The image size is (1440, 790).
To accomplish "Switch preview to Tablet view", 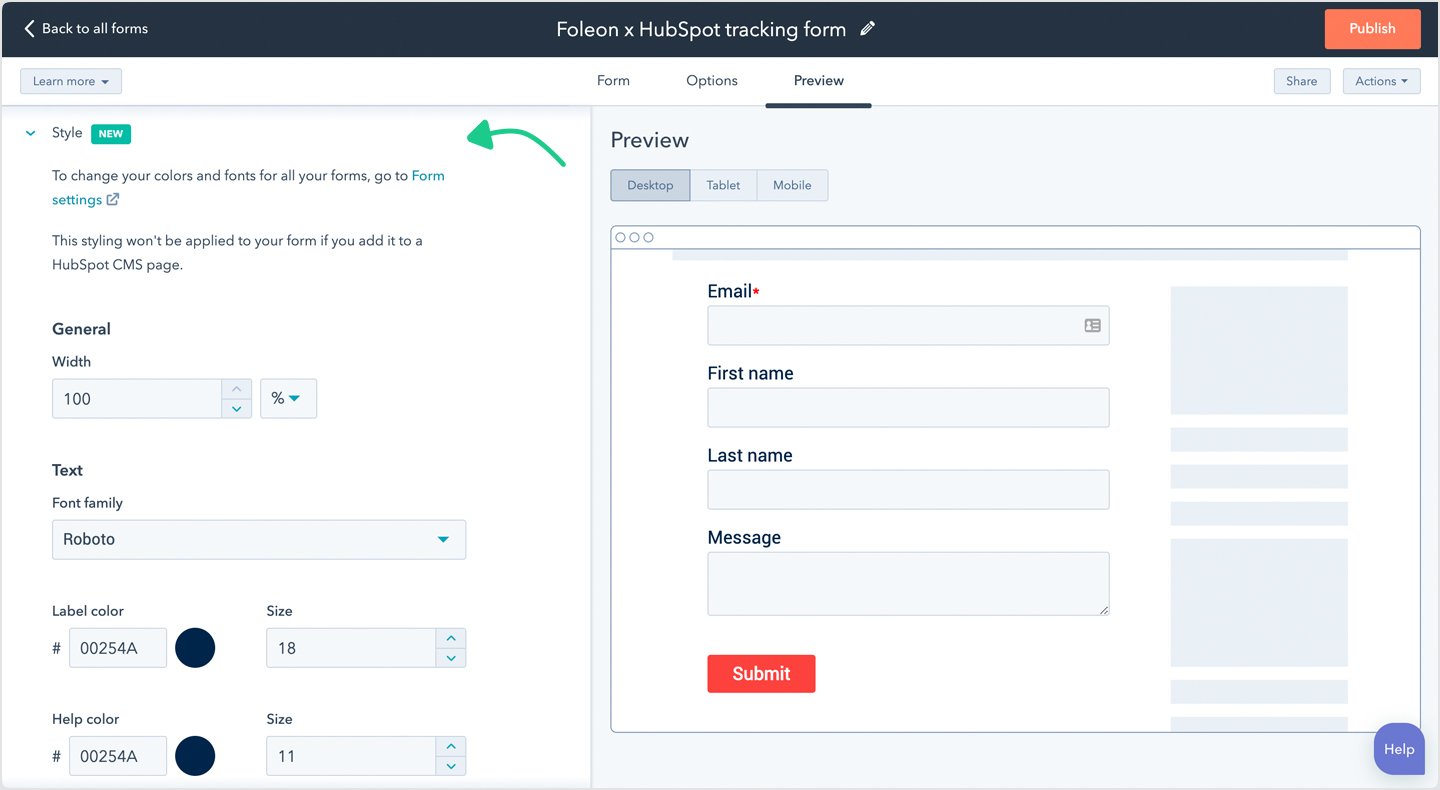I will coord(723,185).
